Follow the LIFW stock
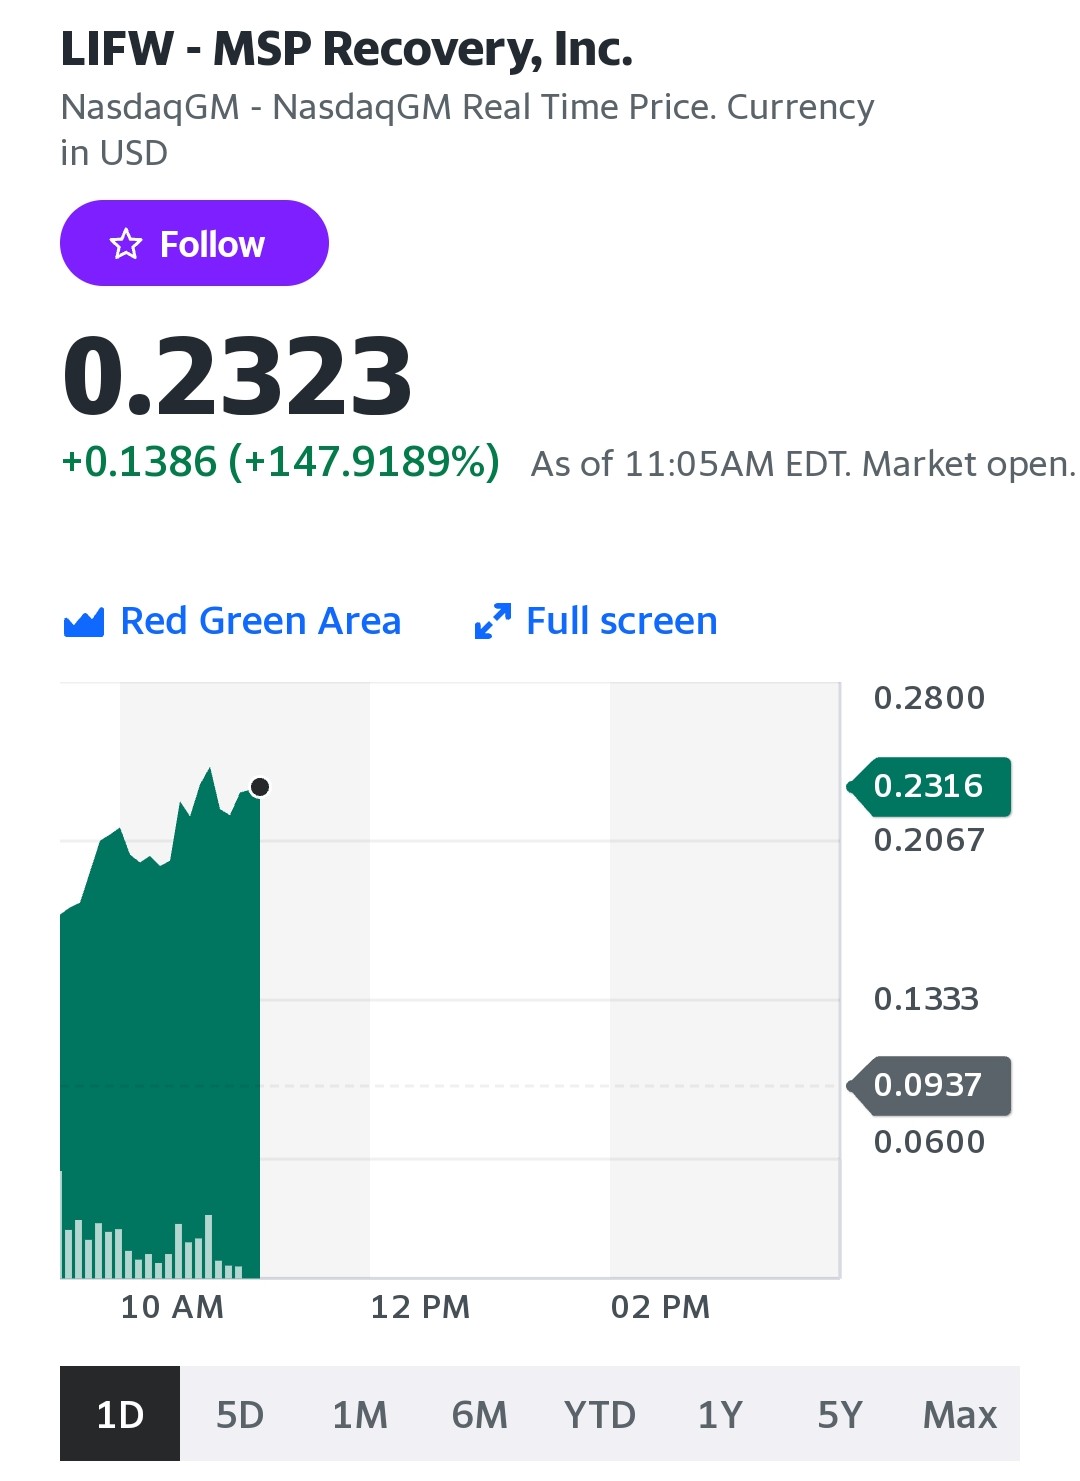The width and height of the screenshot is (1080, 1481). [194, 243]
